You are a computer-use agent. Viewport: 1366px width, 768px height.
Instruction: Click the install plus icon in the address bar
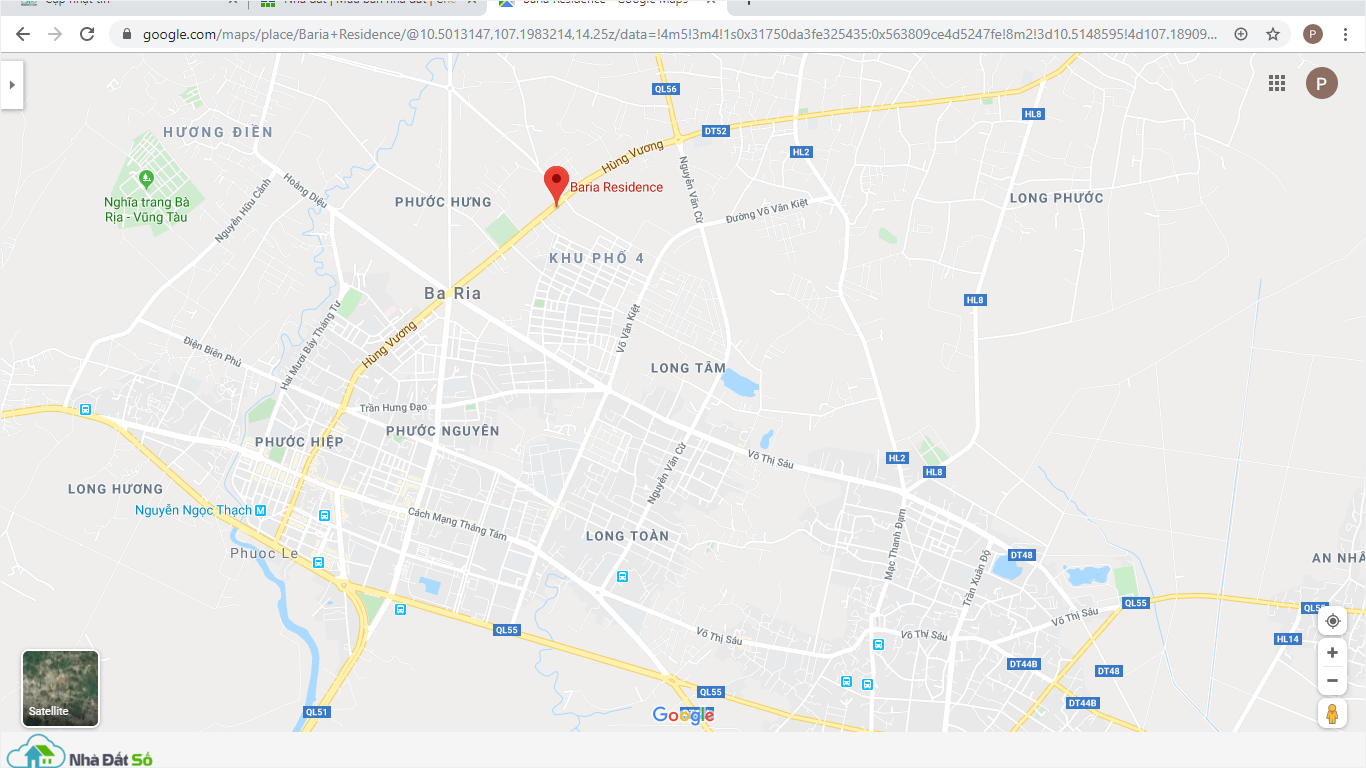click(1241, 34)
